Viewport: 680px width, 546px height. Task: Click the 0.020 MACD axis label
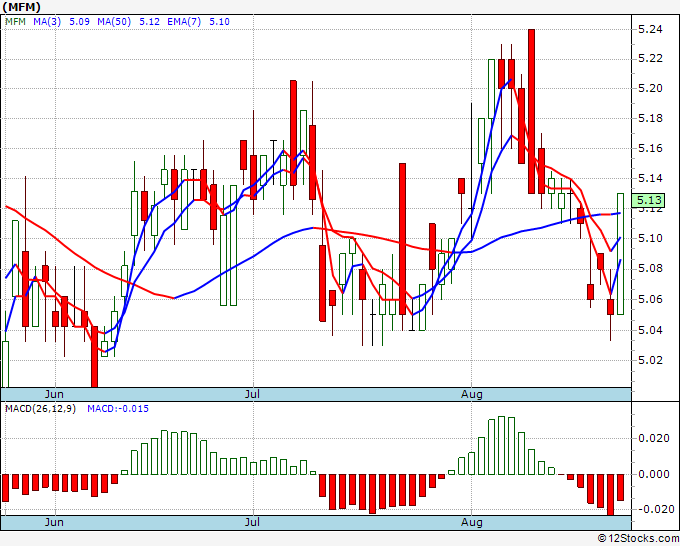654,438
